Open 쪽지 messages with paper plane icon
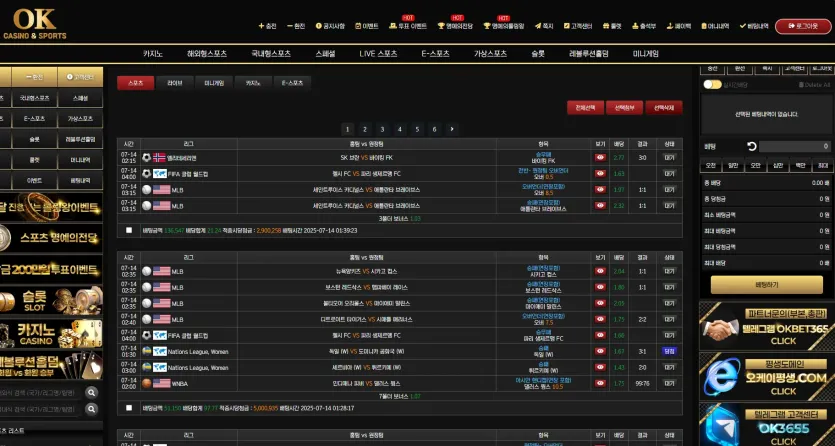The height and width of the screenshot is (446, 835). 544,26
